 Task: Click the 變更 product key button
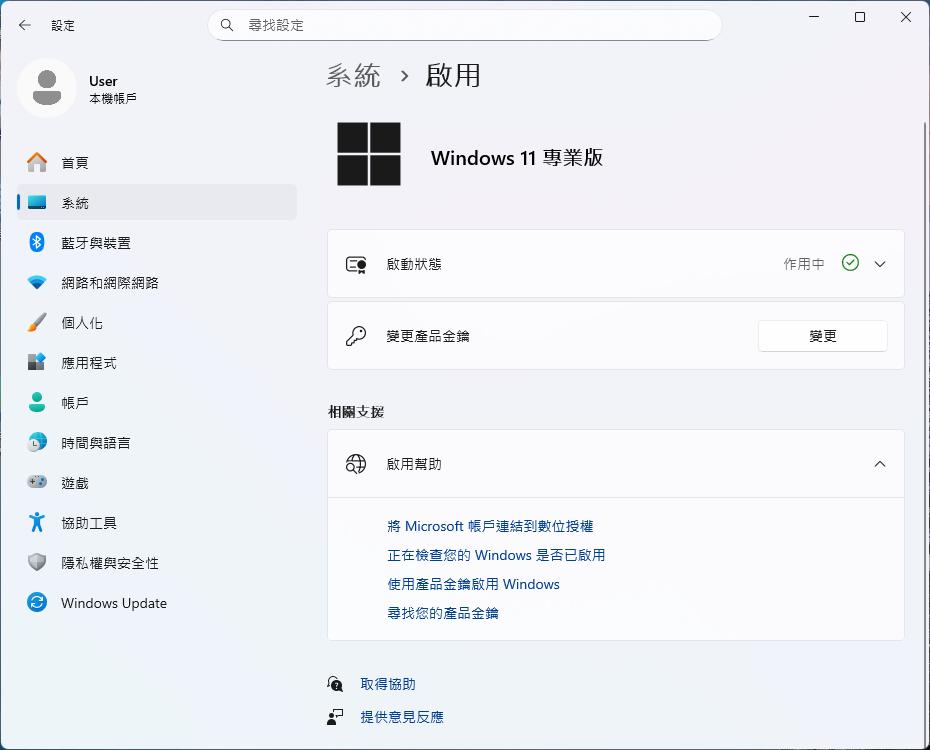click(823, 336)
